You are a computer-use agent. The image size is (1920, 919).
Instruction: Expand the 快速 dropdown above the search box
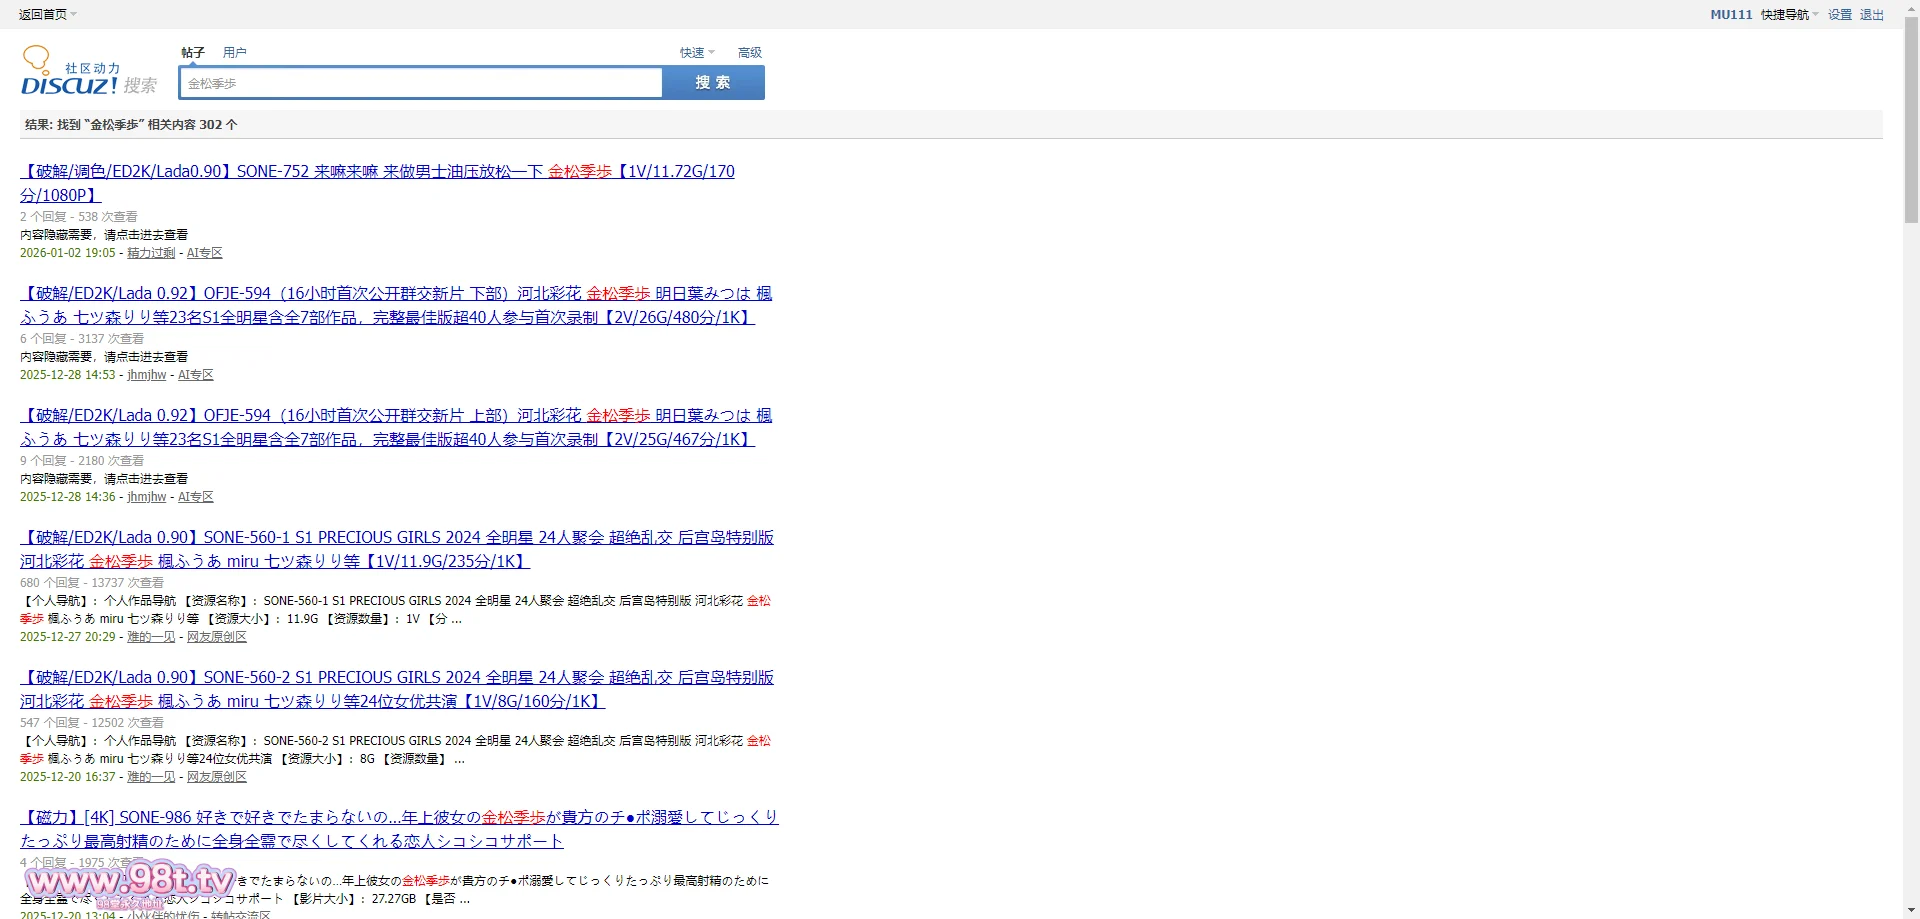click(x=697, y=52)
